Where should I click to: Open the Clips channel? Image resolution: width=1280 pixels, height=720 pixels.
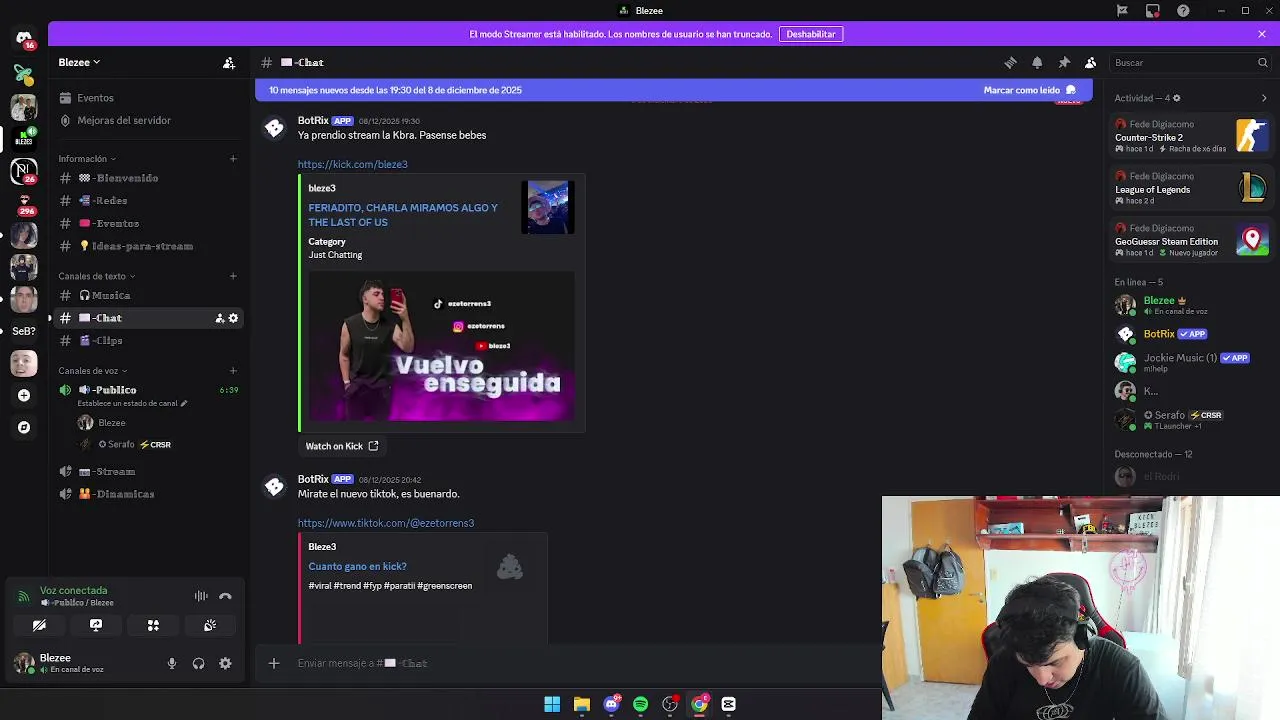(149, 341)
